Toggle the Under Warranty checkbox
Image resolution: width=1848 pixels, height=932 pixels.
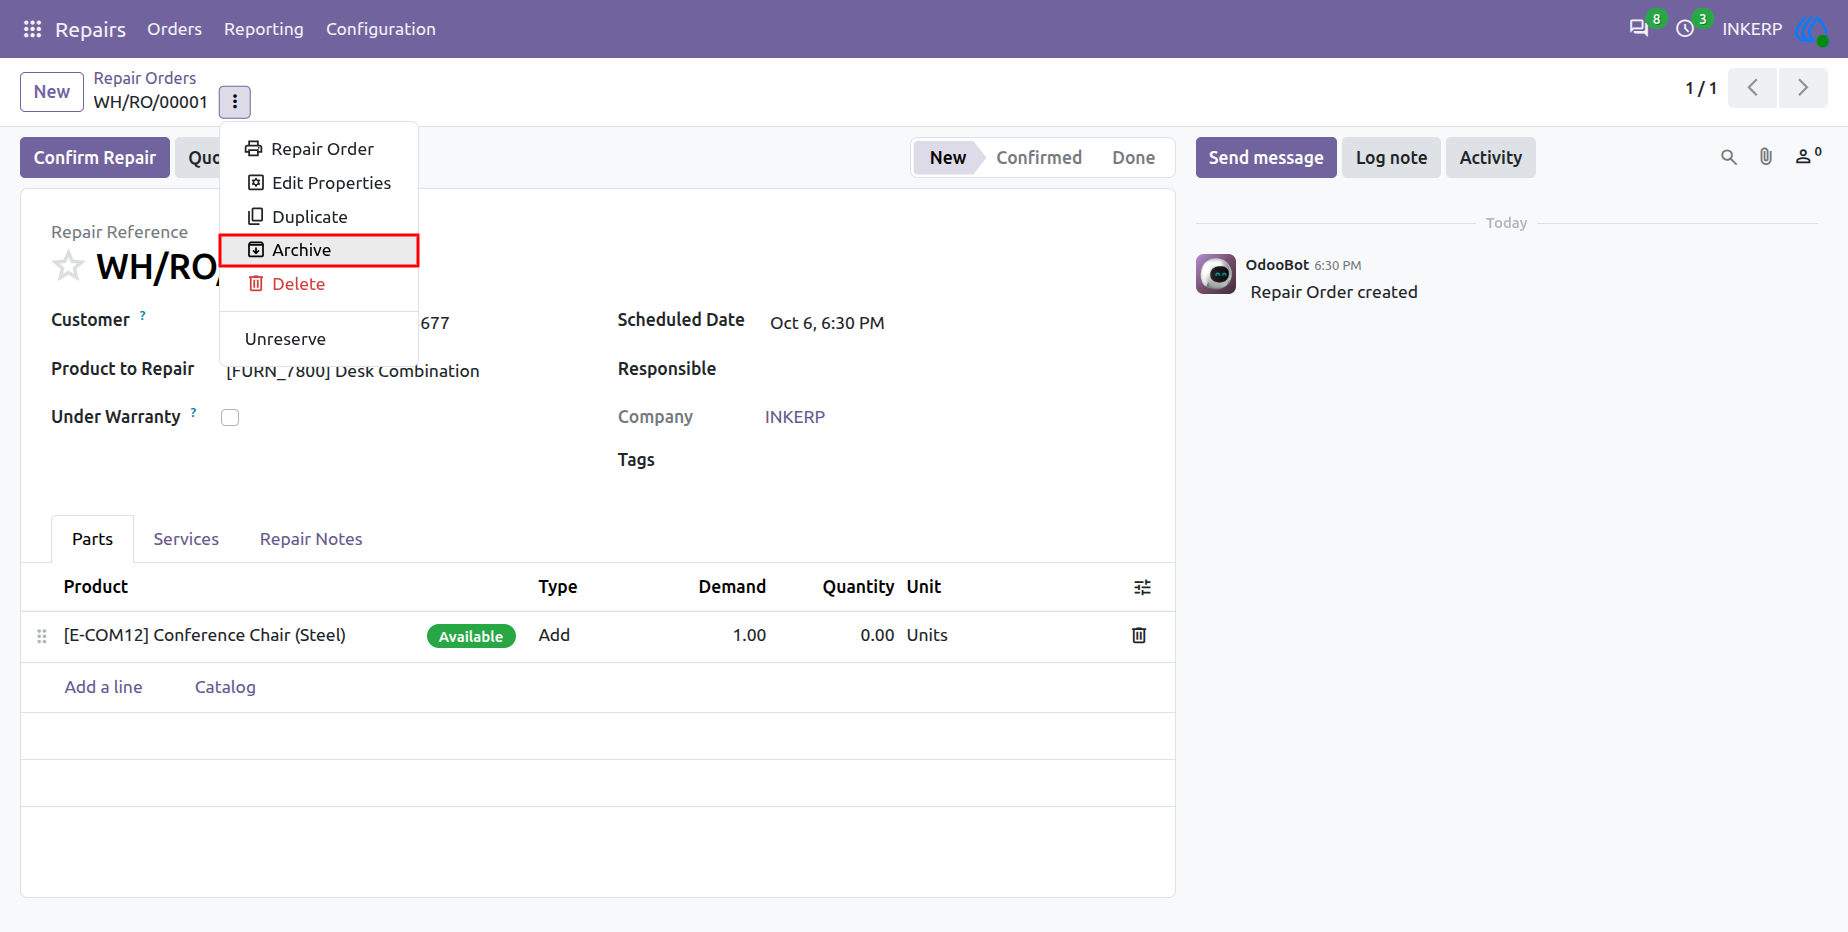coord(230,418)
